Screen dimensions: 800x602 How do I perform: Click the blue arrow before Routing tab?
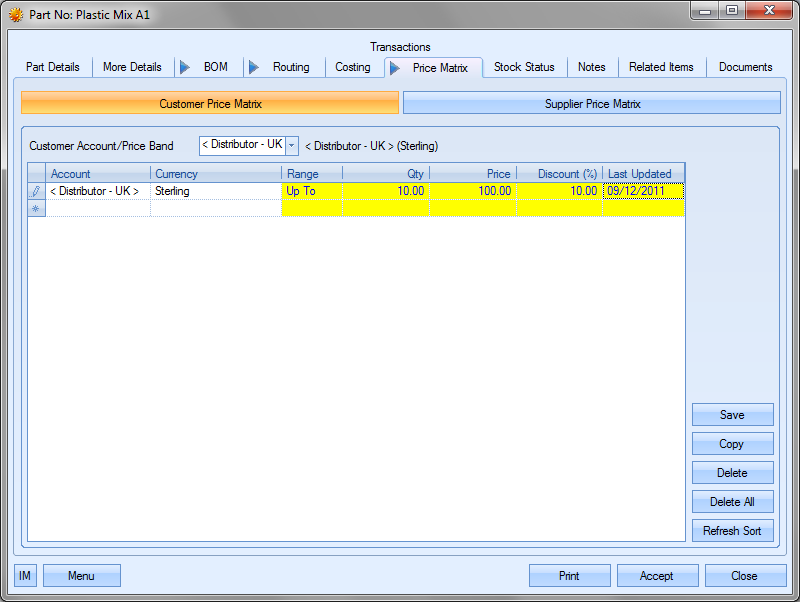click(x=254, y=67)
